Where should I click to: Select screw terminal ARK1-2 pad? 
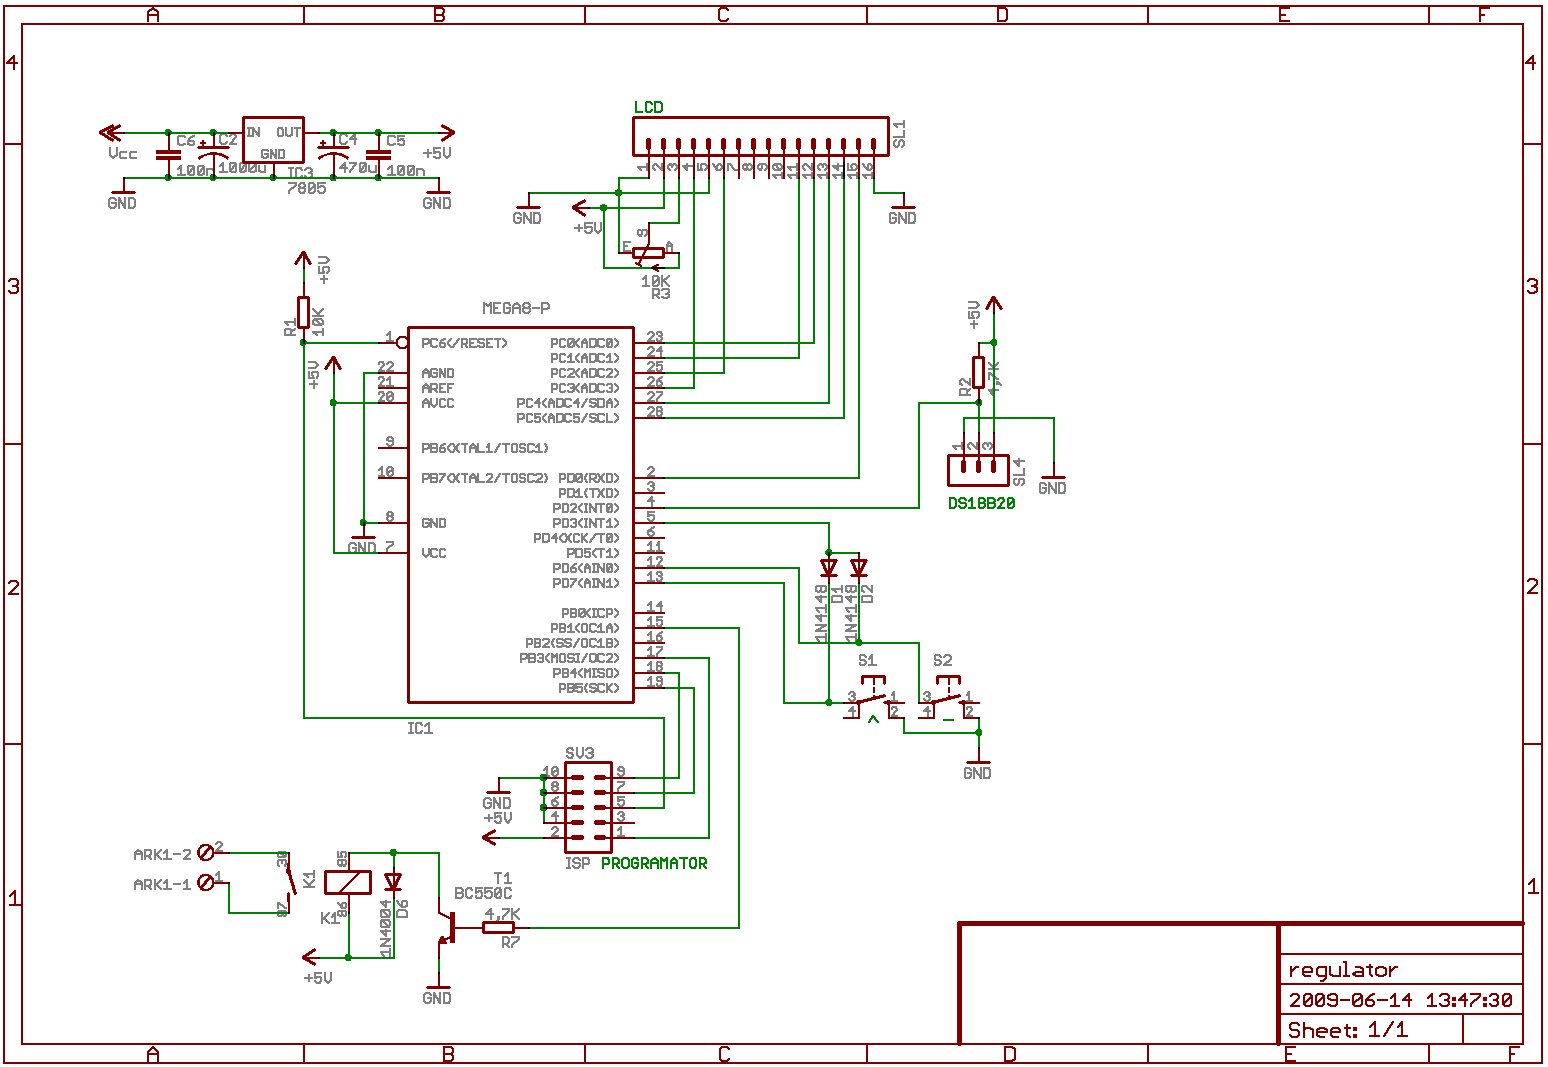click(x=207, y=852)
